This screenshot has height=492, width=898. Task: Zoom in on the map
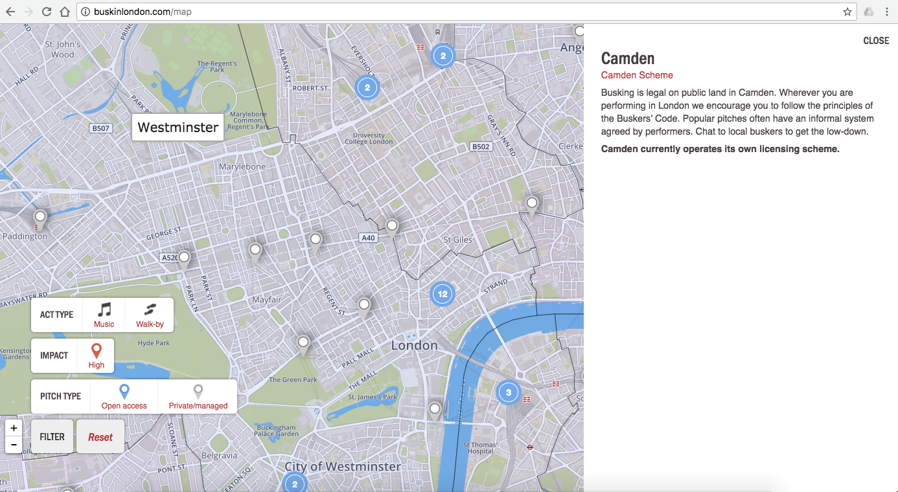tap(13, 428)
